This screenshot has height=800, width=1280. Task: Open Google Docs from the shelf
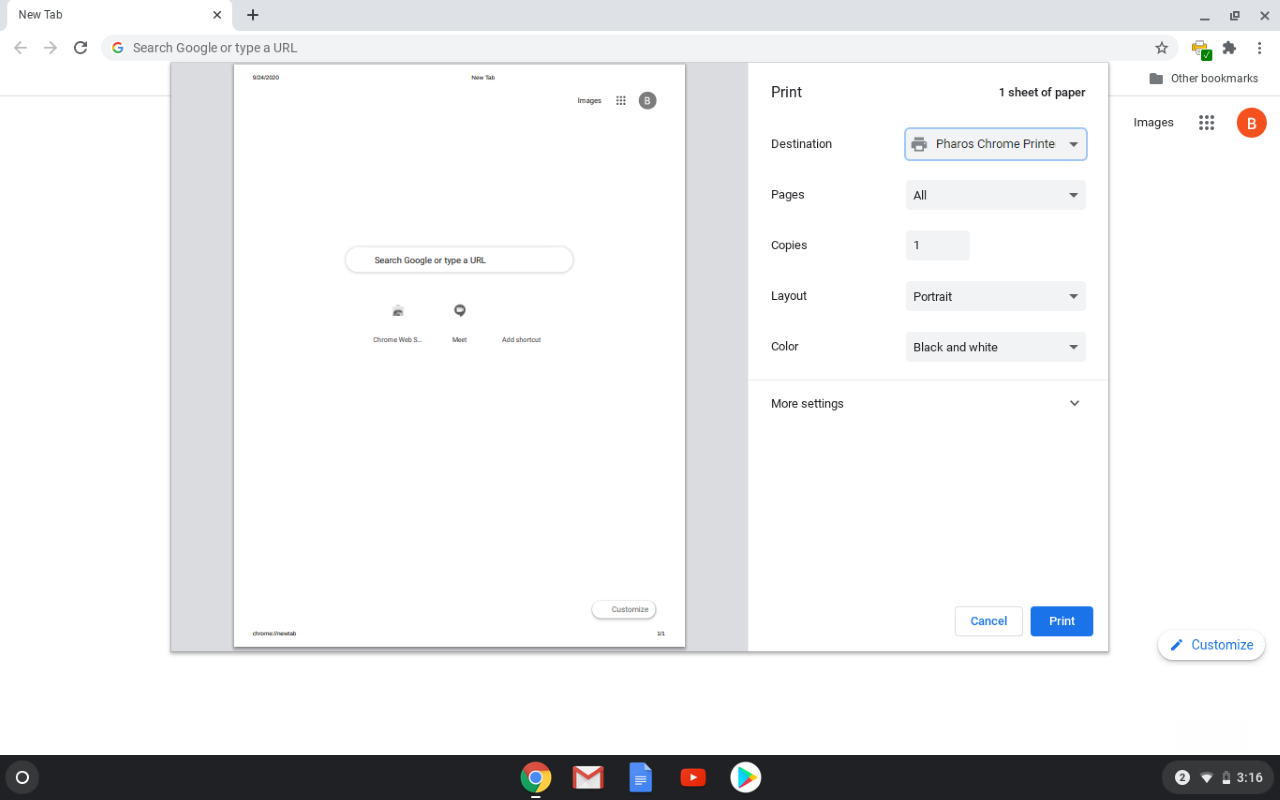click(640, 777)
